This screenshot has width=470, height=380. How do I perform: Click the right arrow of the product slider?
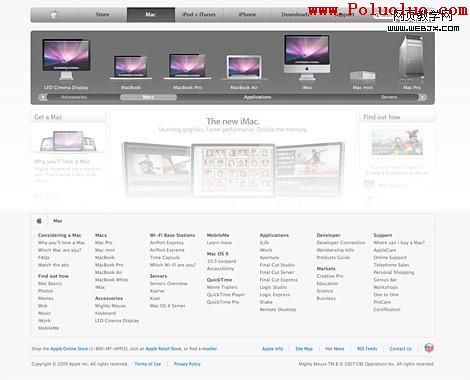(x=423, y=97)
